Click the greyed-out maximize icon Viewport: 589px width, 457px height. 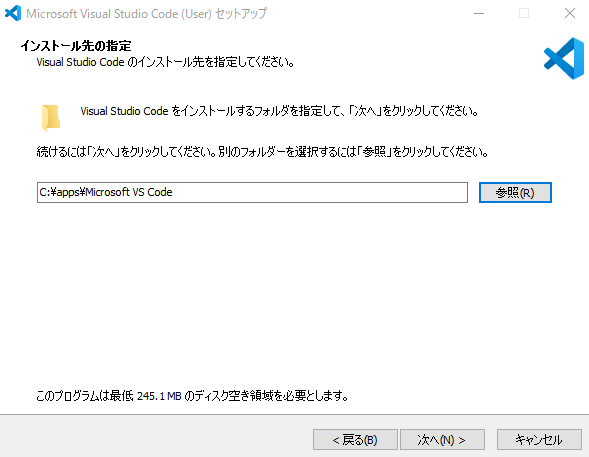pos(524,14)
